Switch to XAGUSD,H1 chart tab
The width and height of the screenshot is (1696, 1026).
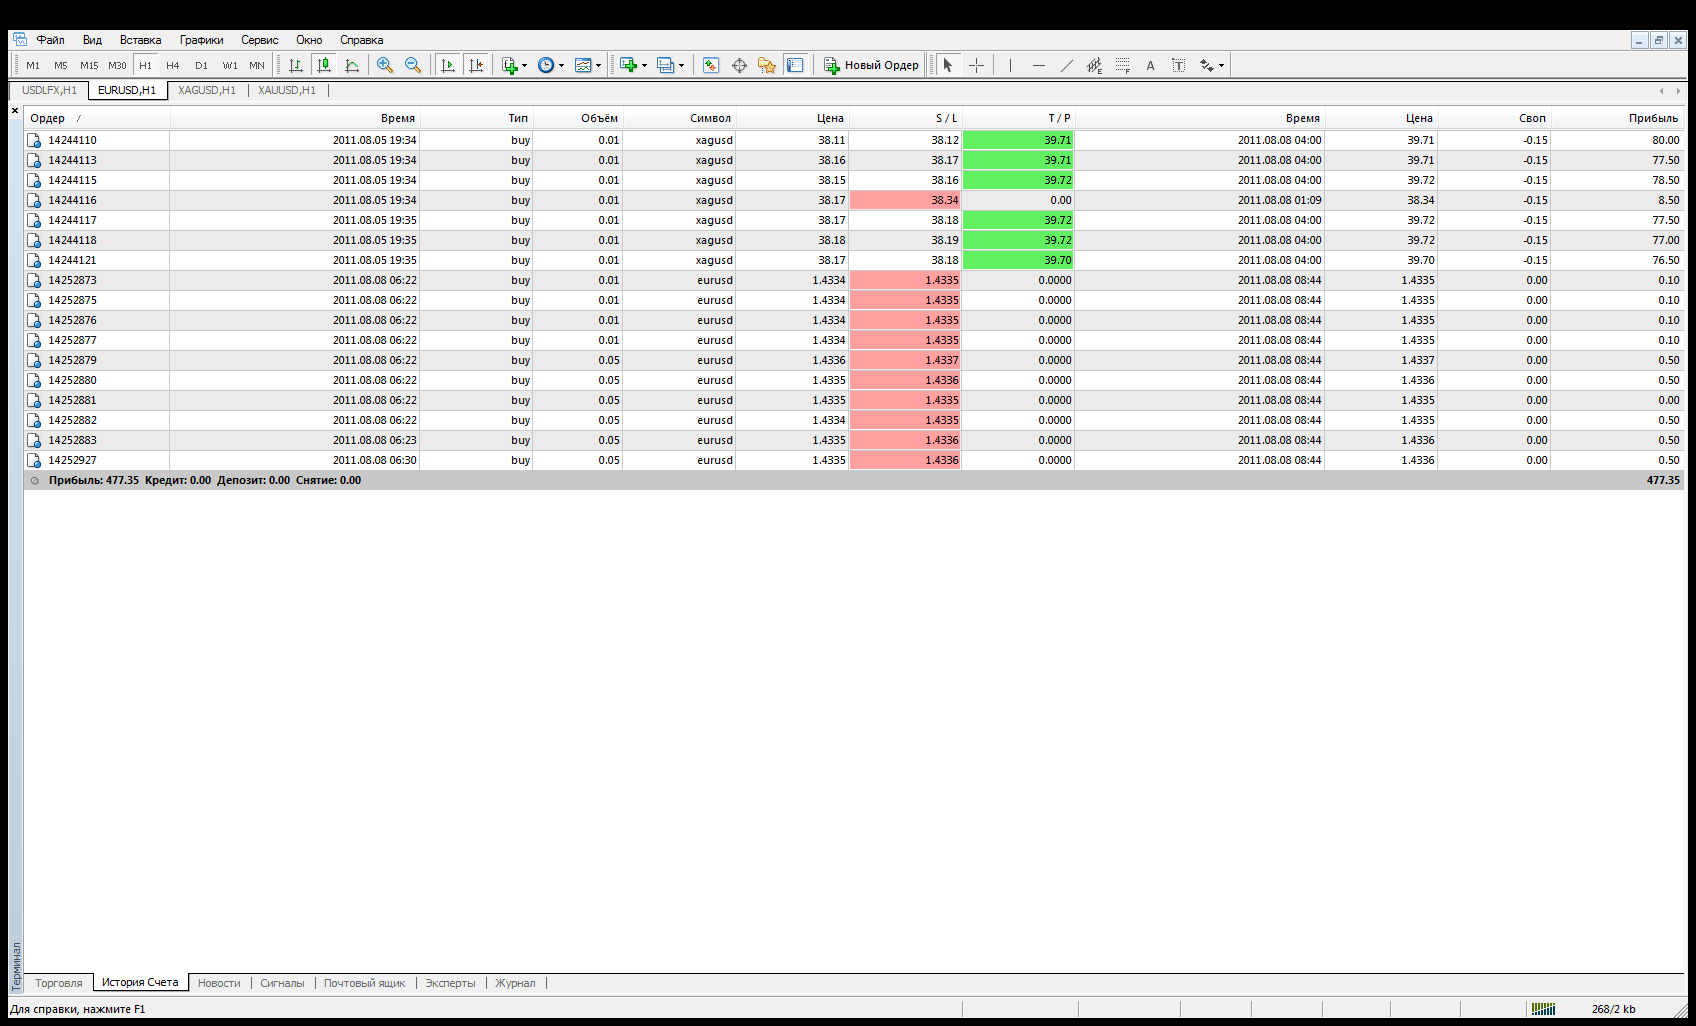click(x=207, y=90)
